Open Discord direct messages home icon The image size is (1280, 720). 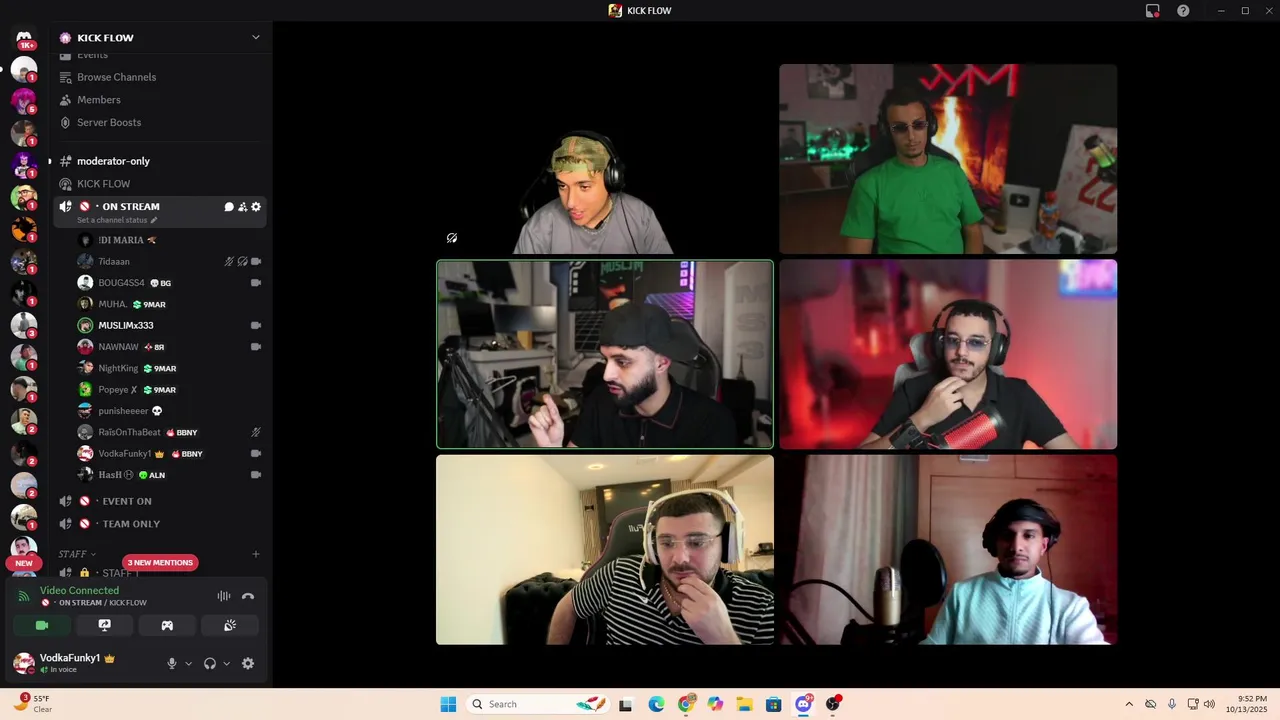coord(24,38)
